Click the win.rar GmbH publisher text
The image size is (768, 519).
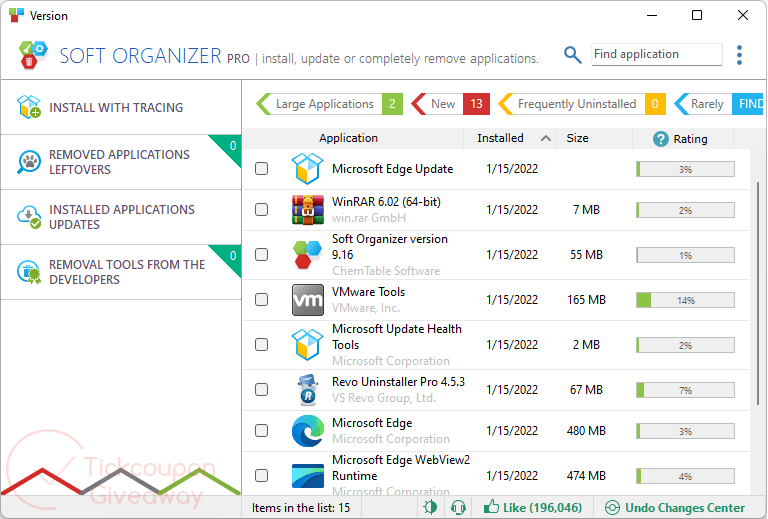pos(369,218)
